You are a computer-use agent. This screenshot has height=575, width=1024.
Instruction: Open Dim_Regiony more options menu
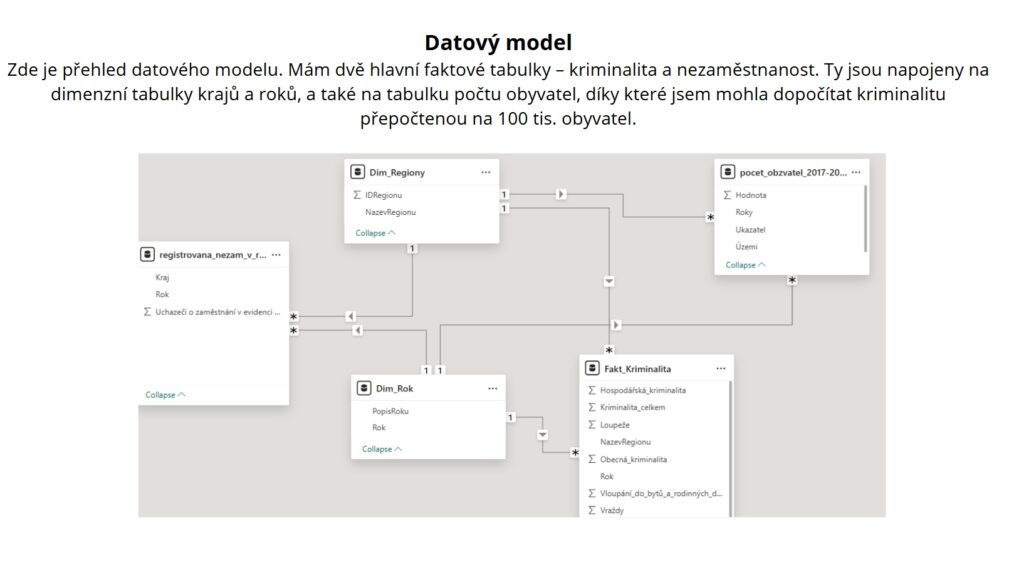(486, 172)
